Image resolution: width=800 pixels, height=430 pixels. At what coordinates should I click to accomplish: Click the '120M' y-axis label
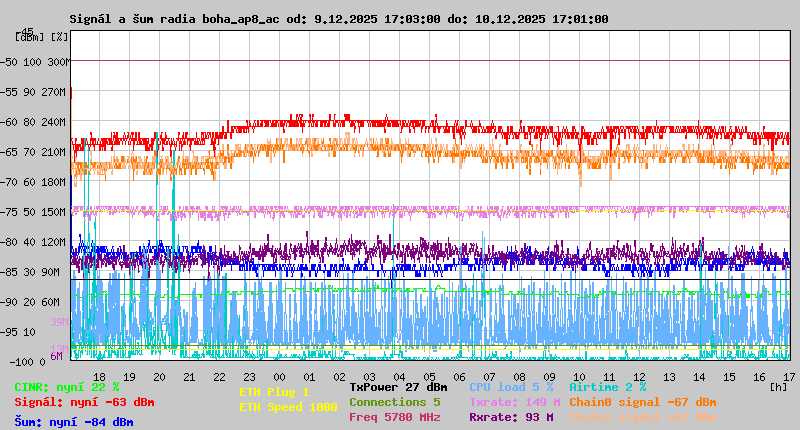pyautogui.click(x=56, y=242)
